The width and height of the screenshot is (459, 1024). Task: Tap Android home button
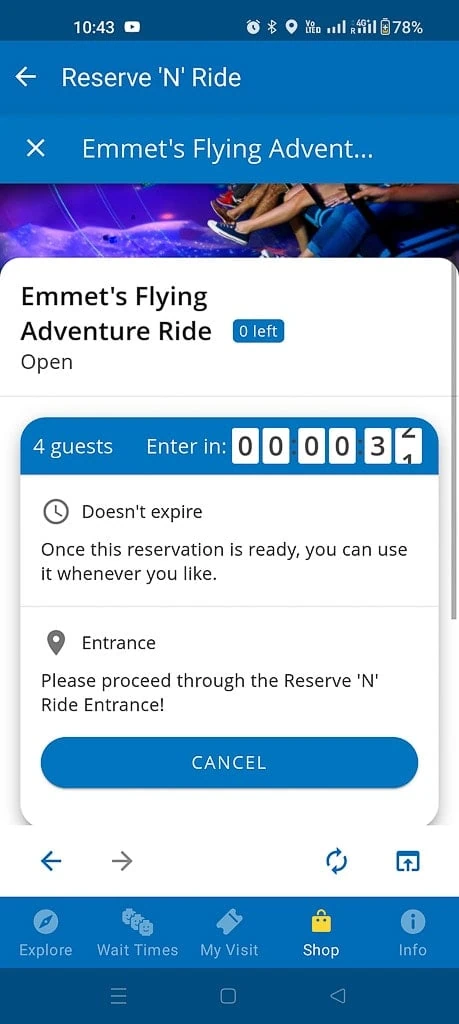tap(229, 995)
